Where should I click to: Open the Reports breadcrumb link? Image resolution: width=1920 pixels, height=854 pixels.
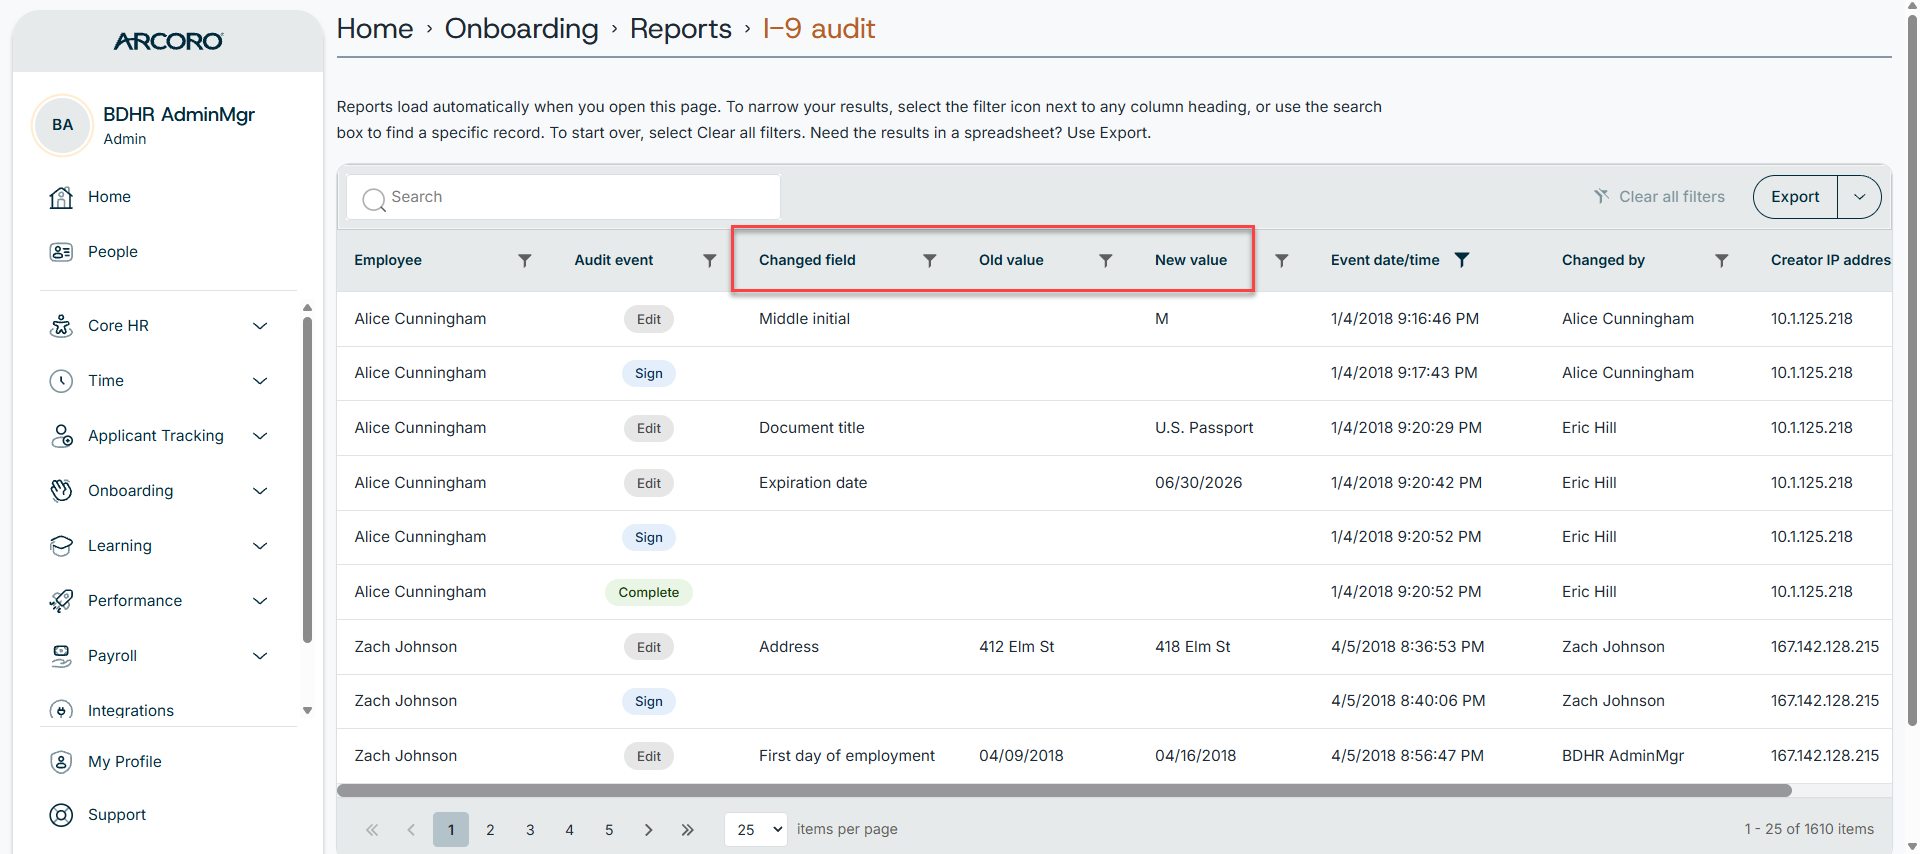(x=681, y=29)
